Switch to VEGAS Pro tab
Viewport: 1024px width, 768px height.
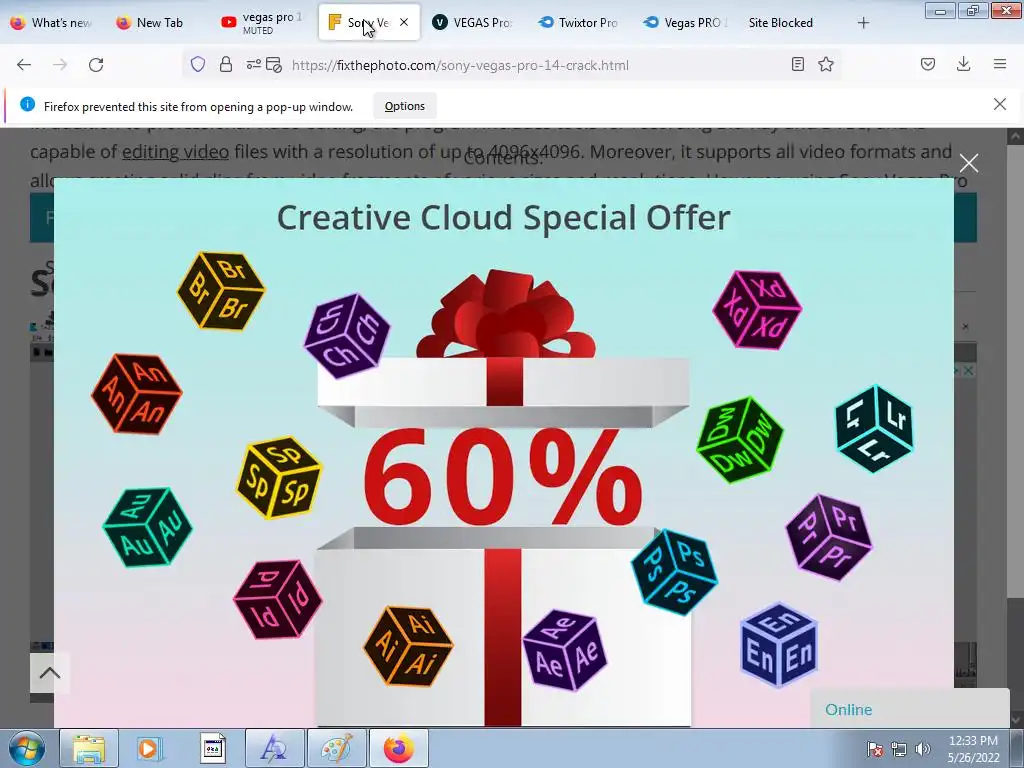pyautogui.click(x=473, y=23)
